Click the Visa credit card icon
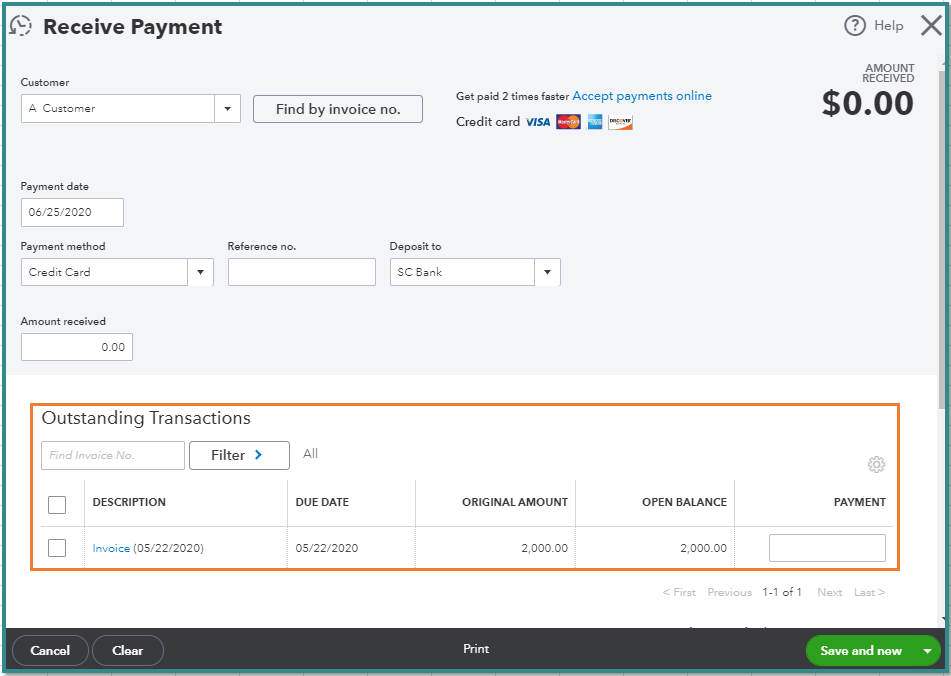This screenshot has height=676, width=951. pos(536,121)
